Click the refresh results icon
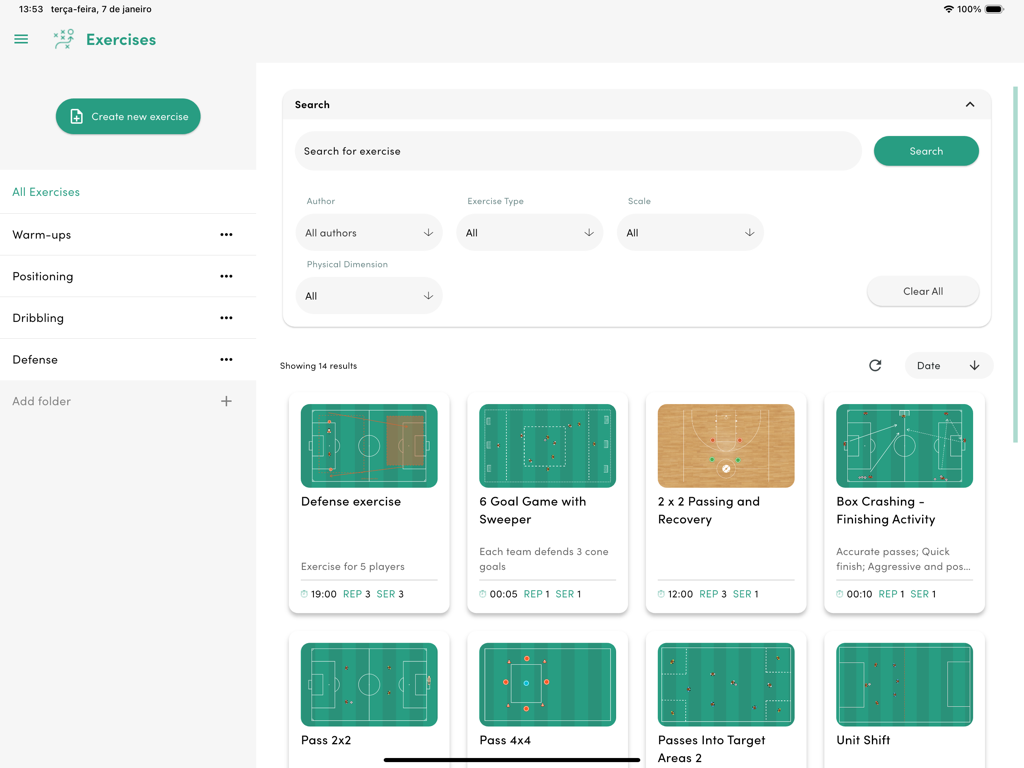 (875, 365)
